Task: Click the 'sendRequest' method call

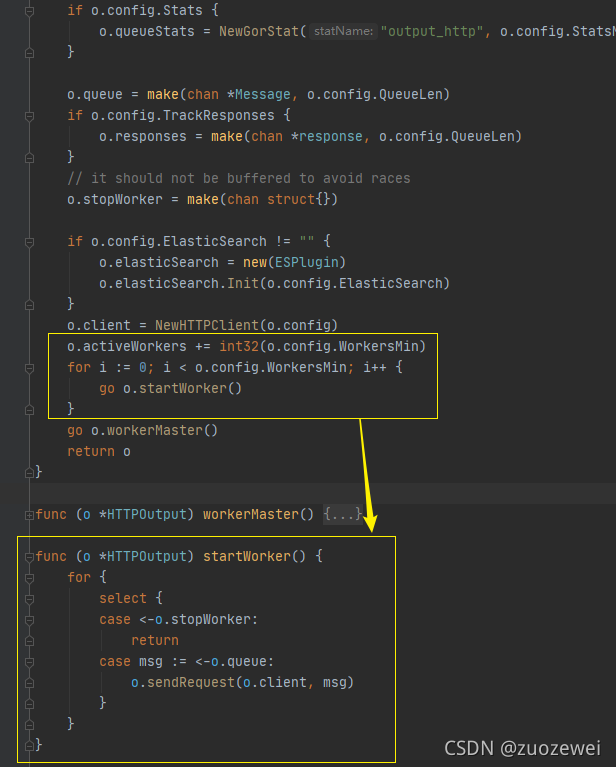Action: [x=191, y=682]
